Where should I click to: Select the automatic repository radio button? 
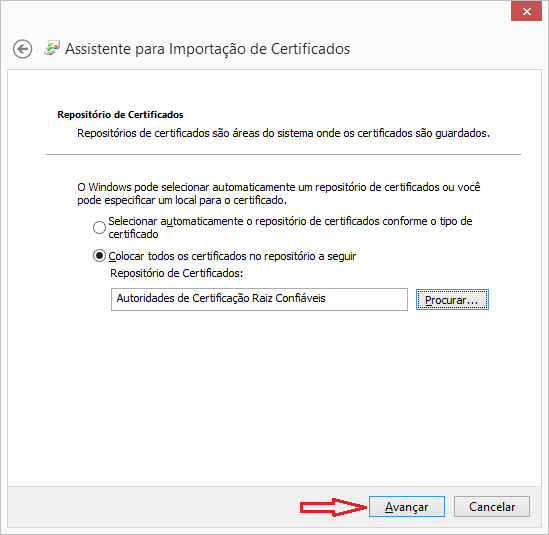[x=99, y=227]
